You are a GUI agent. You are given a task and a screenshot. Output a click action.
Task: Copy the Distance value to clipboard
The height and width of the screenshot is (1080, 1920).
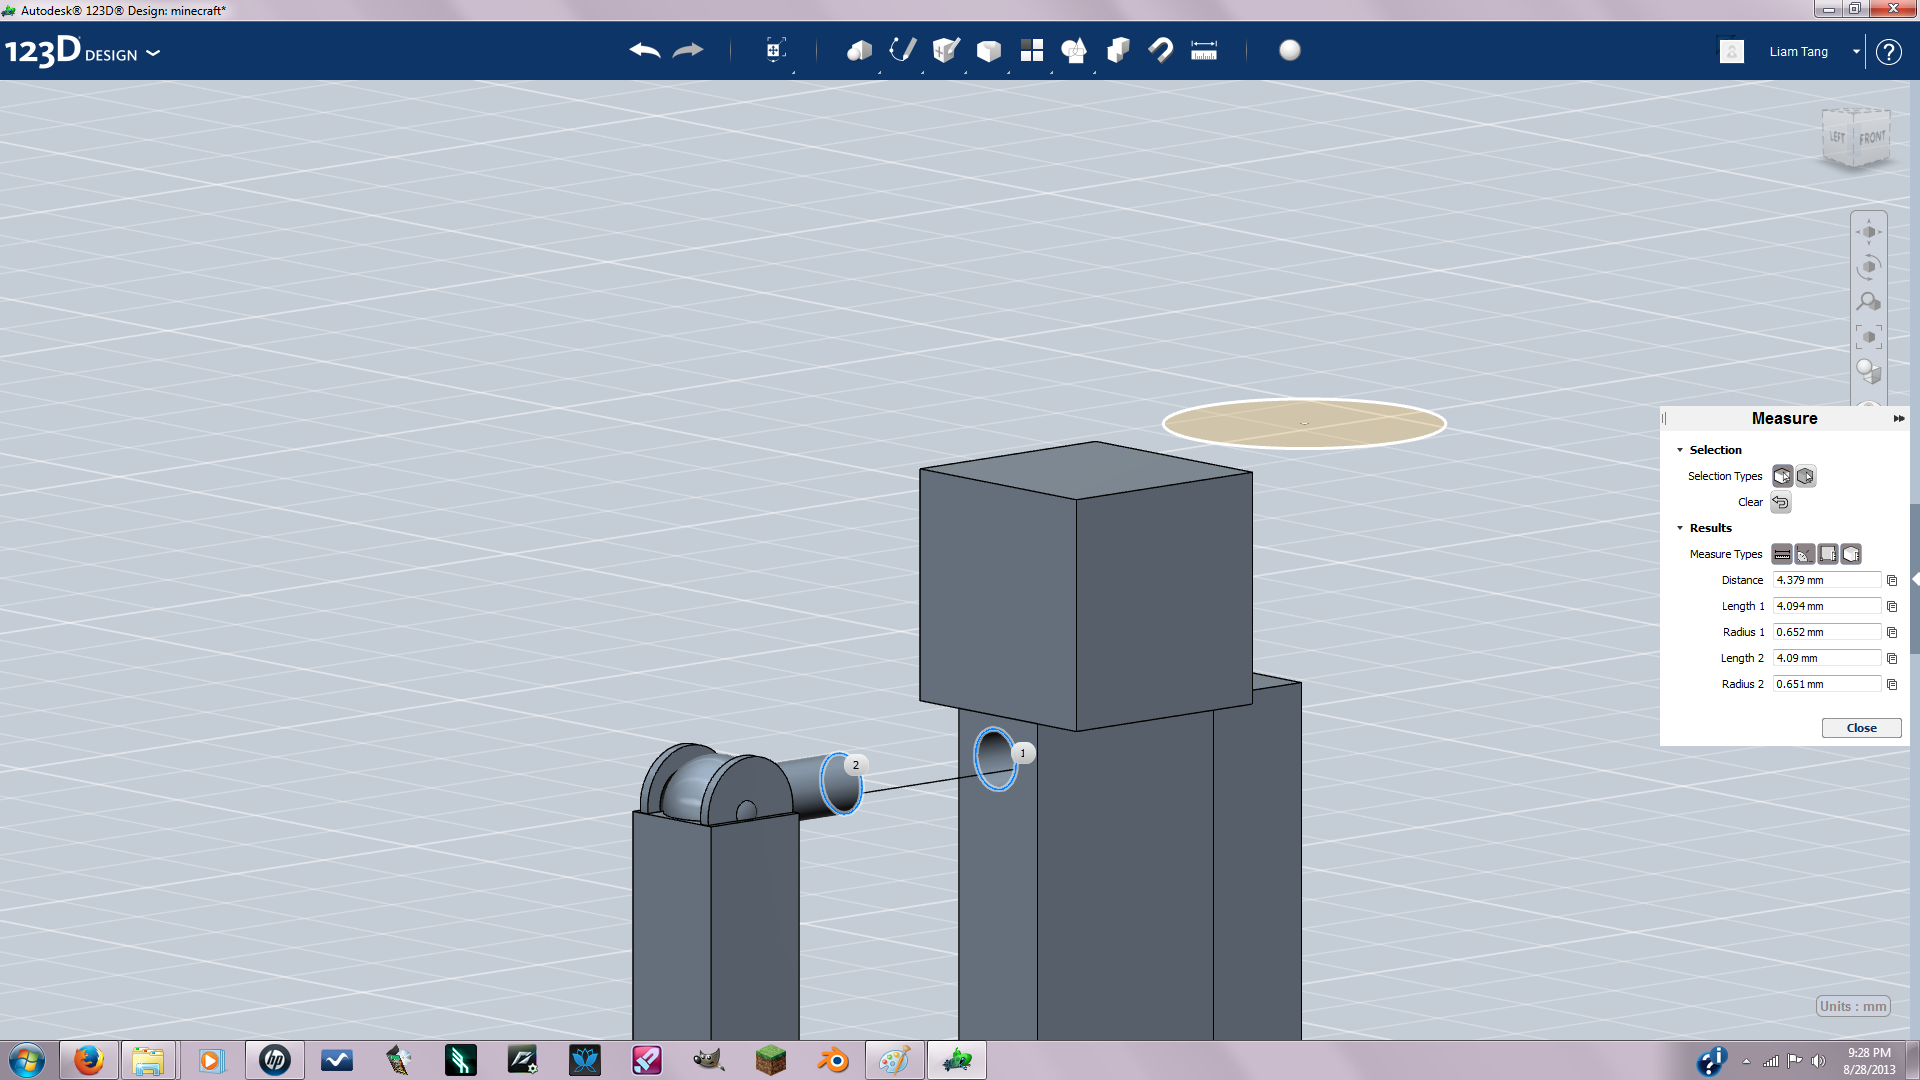pos(1892,580)
